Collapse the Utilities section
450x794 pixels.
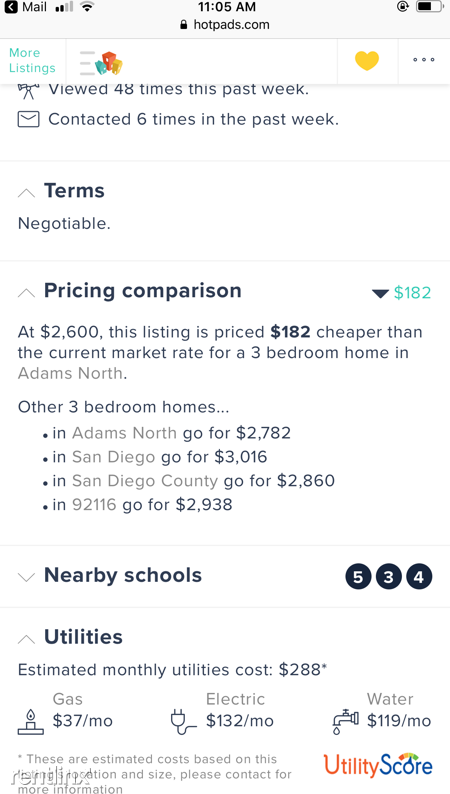click(x=26, y=639)
